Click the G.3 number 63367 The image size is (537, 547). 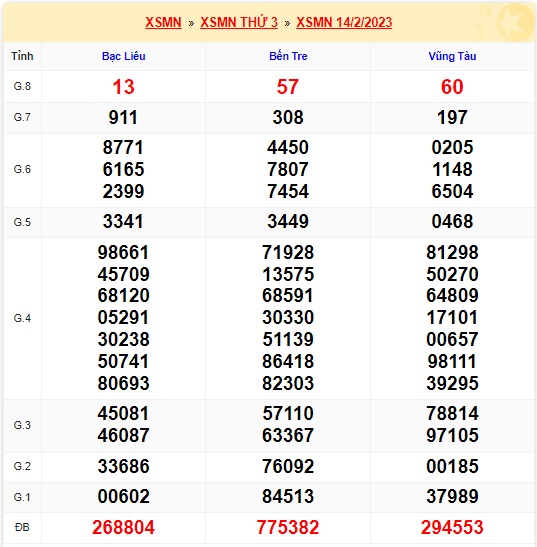(x=288, y=435)
